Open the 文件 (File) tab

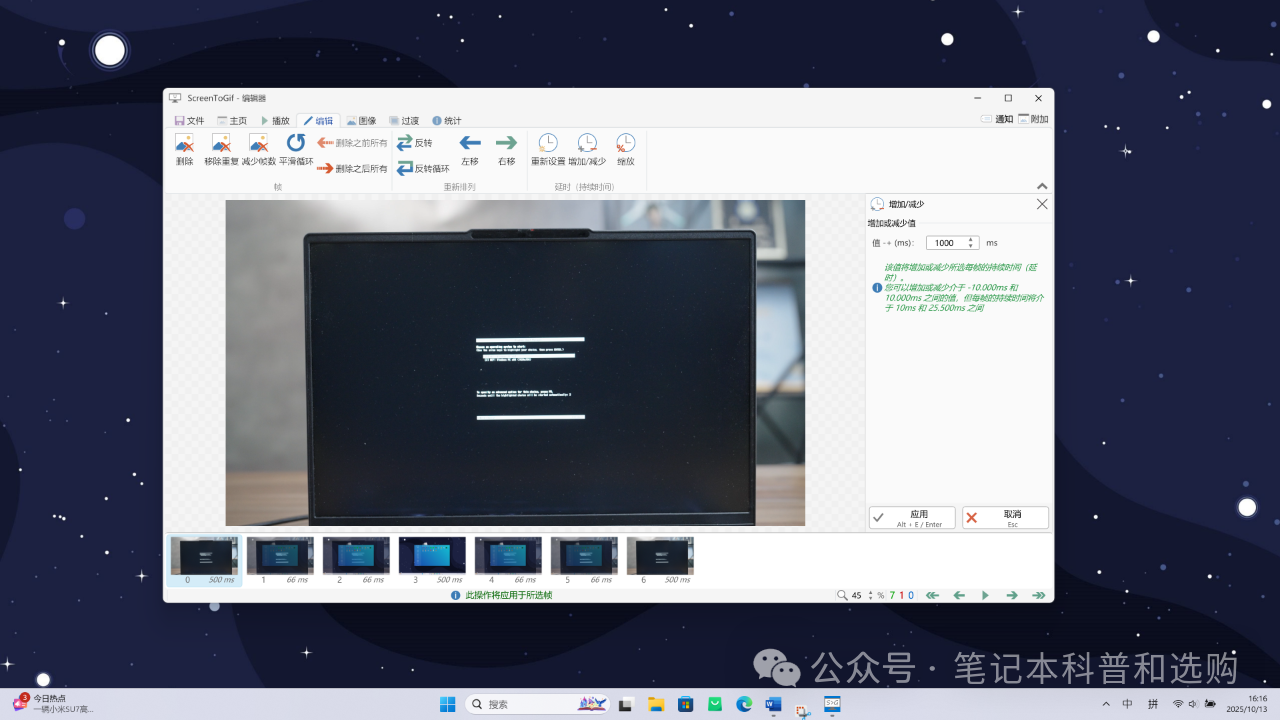(x=189, y=120)
